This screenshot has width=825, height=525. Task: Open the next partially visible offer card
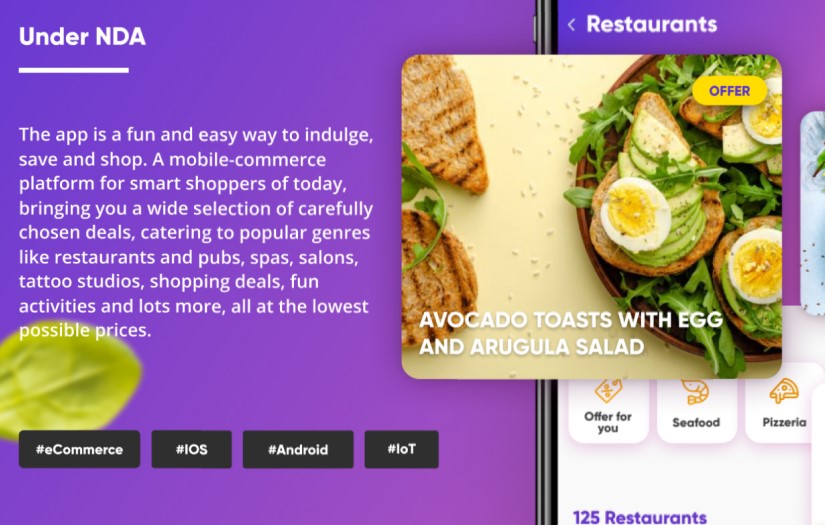[x=812, y=213]
